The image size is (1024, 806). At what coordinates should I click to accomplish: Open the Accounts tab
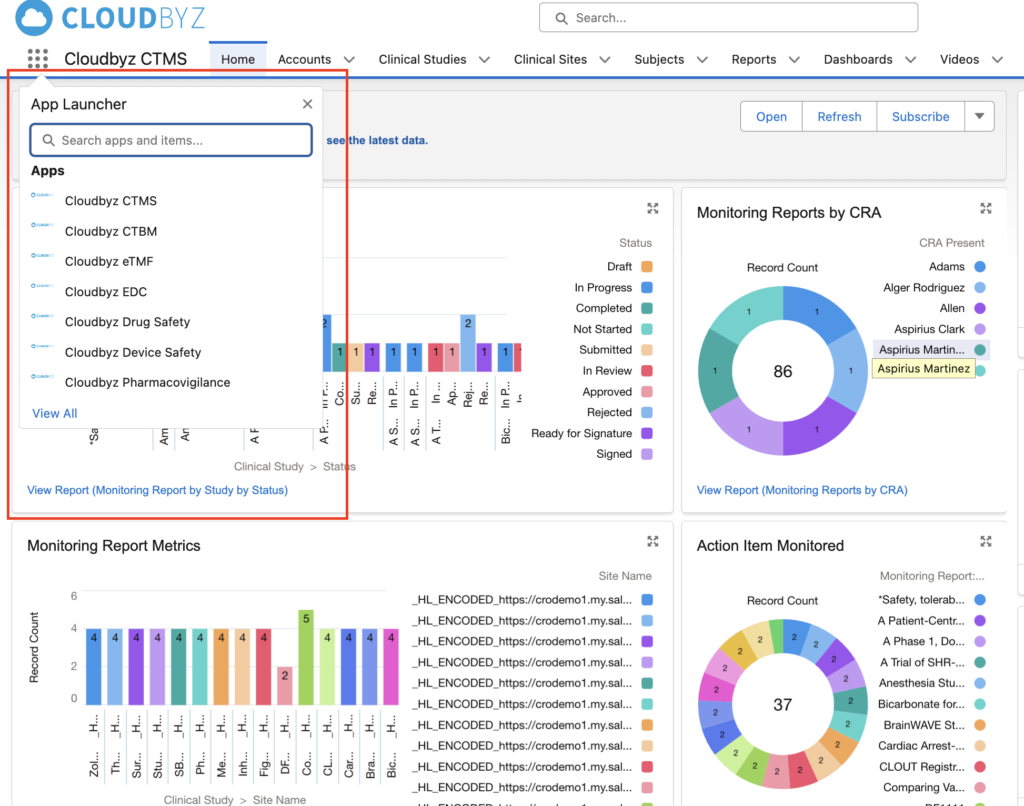tap(304, 59)
